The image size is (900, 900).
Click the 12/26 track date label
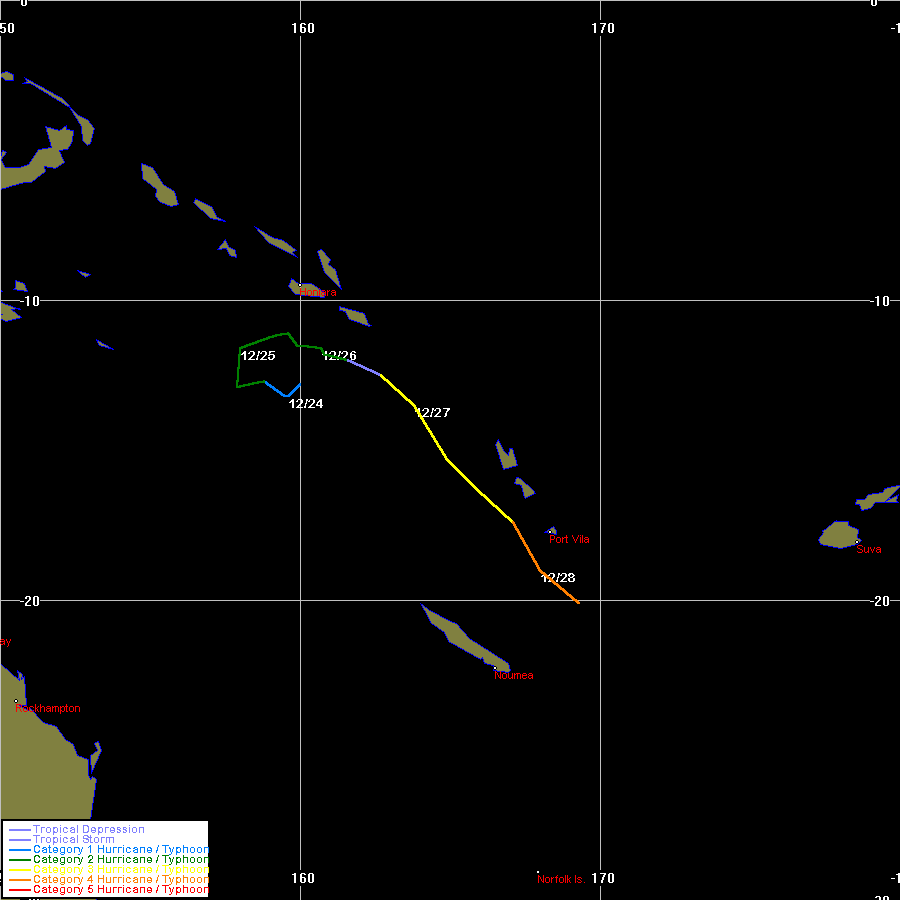click(340, 356)
